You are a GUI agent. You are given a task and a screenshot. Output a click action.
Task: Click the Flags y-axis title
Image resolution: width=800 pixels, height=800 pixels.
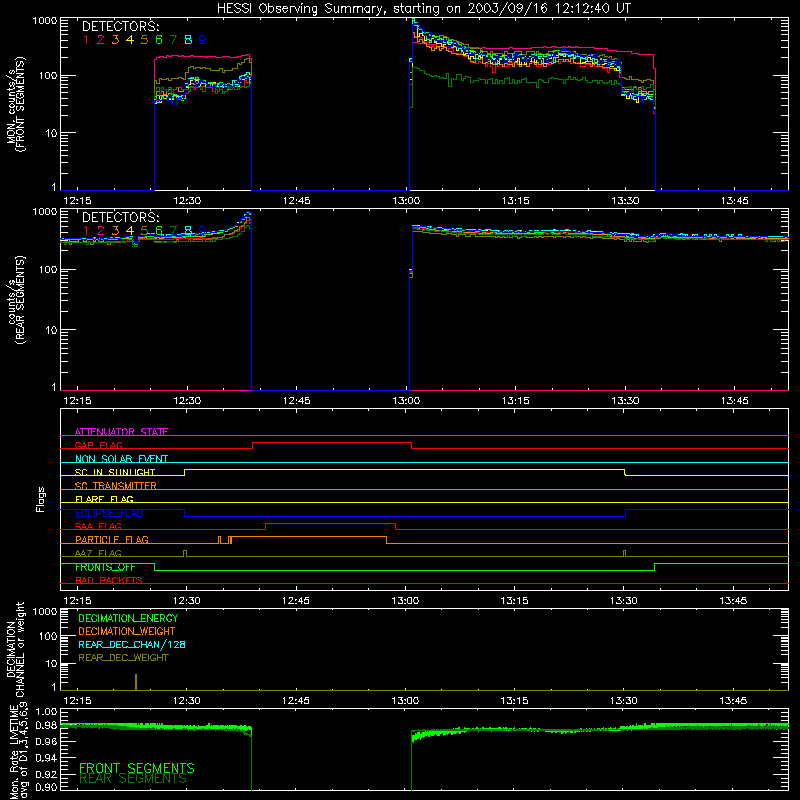[x=40, y=499]
